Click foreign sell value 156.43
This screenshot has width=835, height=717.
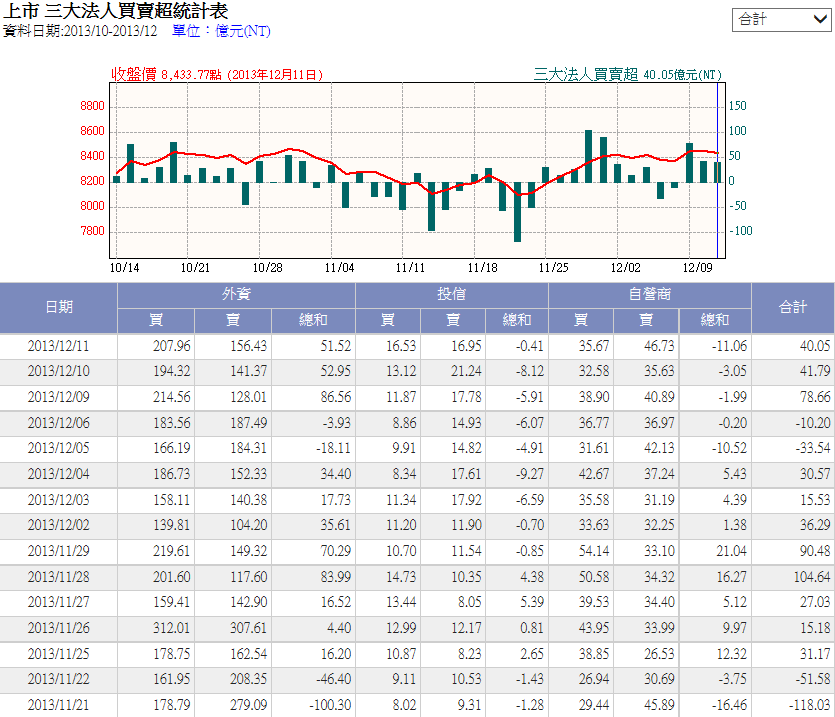coord(248,346)
